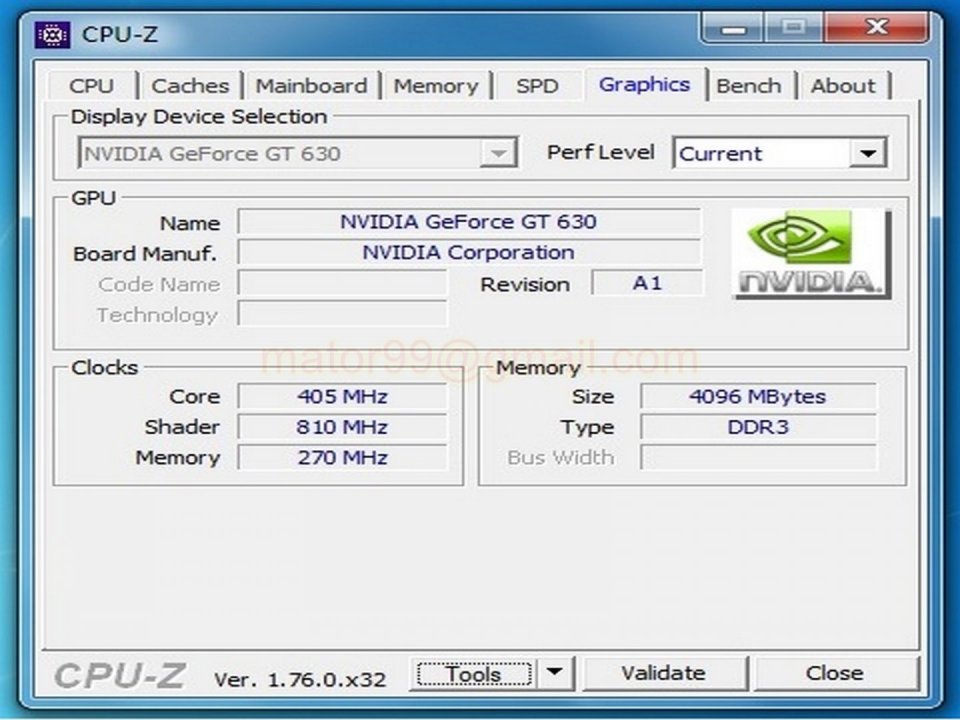The image size is (960, 720).
Task: Click the CPU-Z logo text at bottom left
Action: [x=119, y=677]
